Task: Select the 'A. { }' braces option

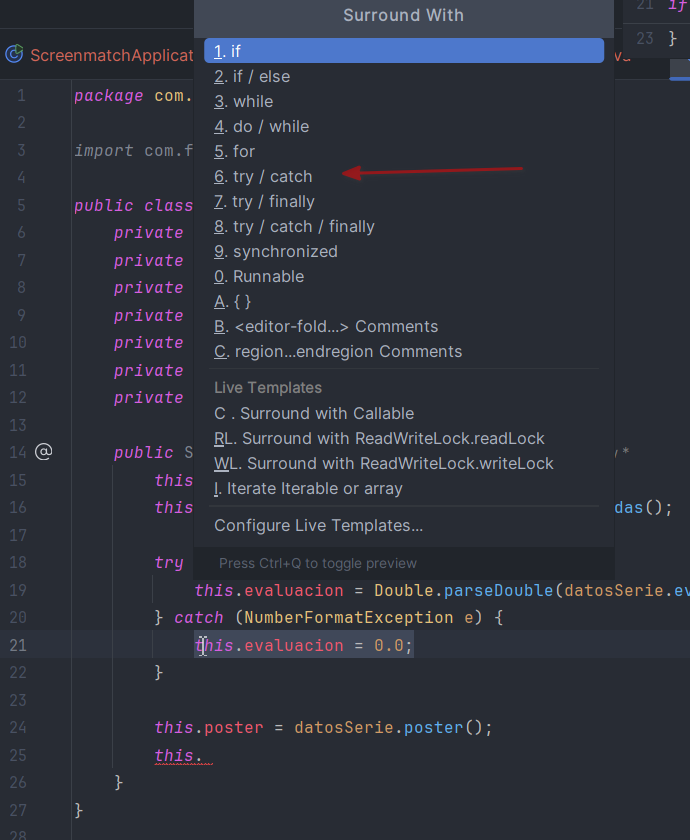Action: [x=404, y=302]
